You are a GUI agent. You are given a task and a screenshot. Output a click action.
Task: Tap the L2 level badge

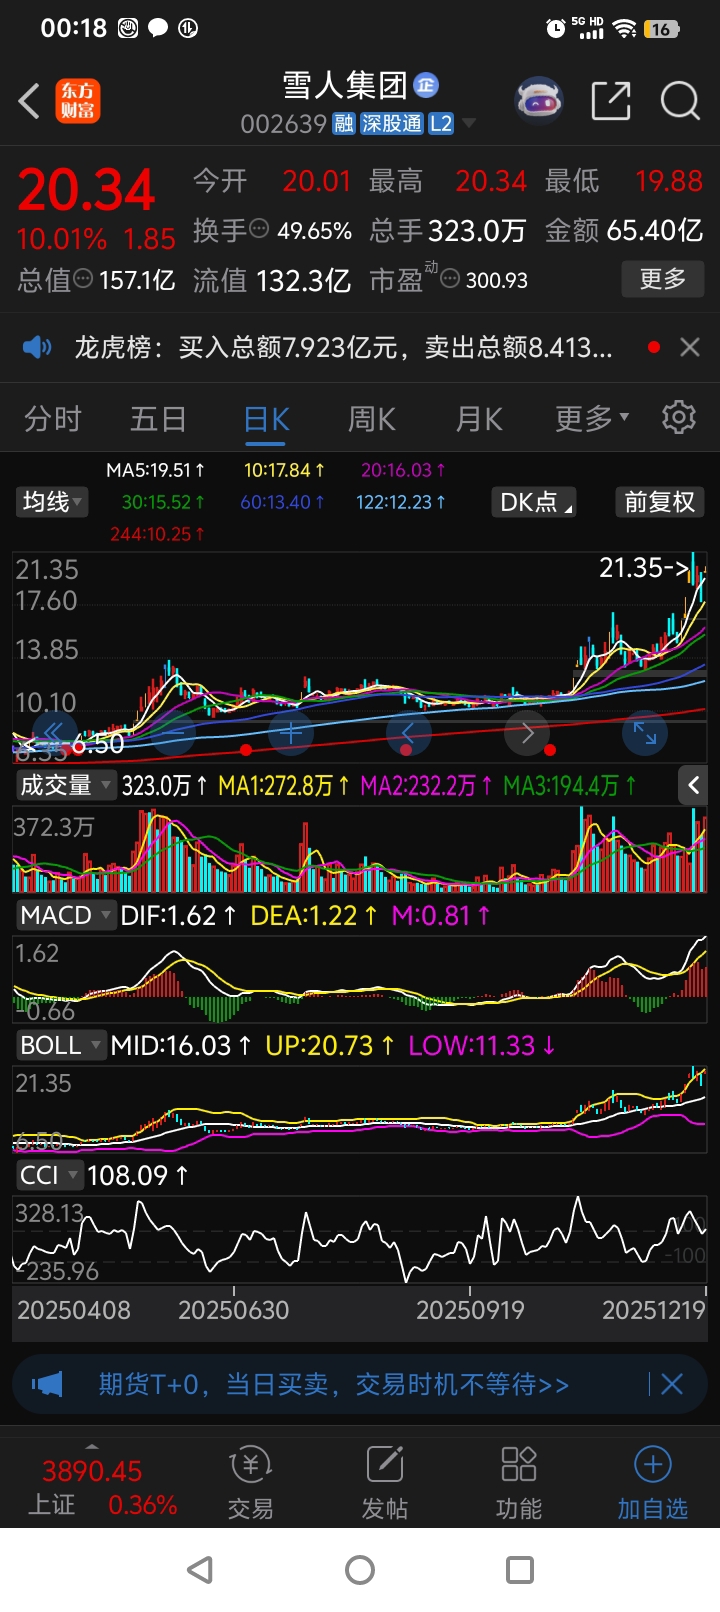441,124
